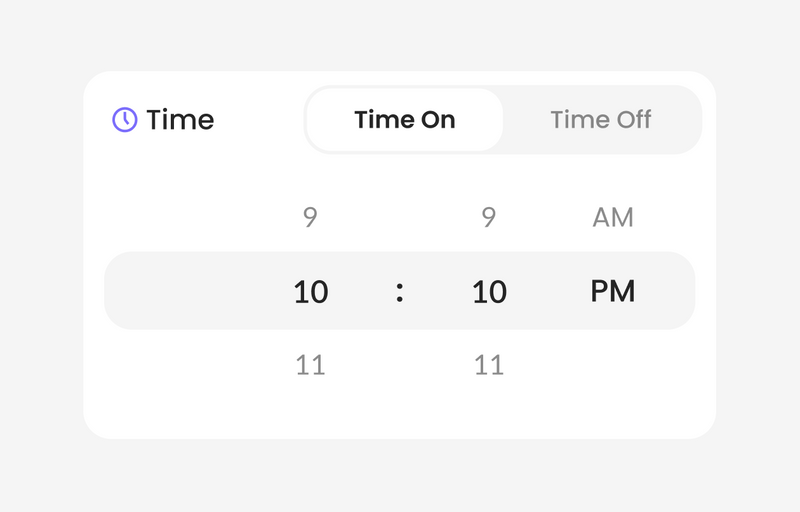Click the highlighted minute value 10
The height and width of the screenshot is (512, 800).
pos(489,292)
